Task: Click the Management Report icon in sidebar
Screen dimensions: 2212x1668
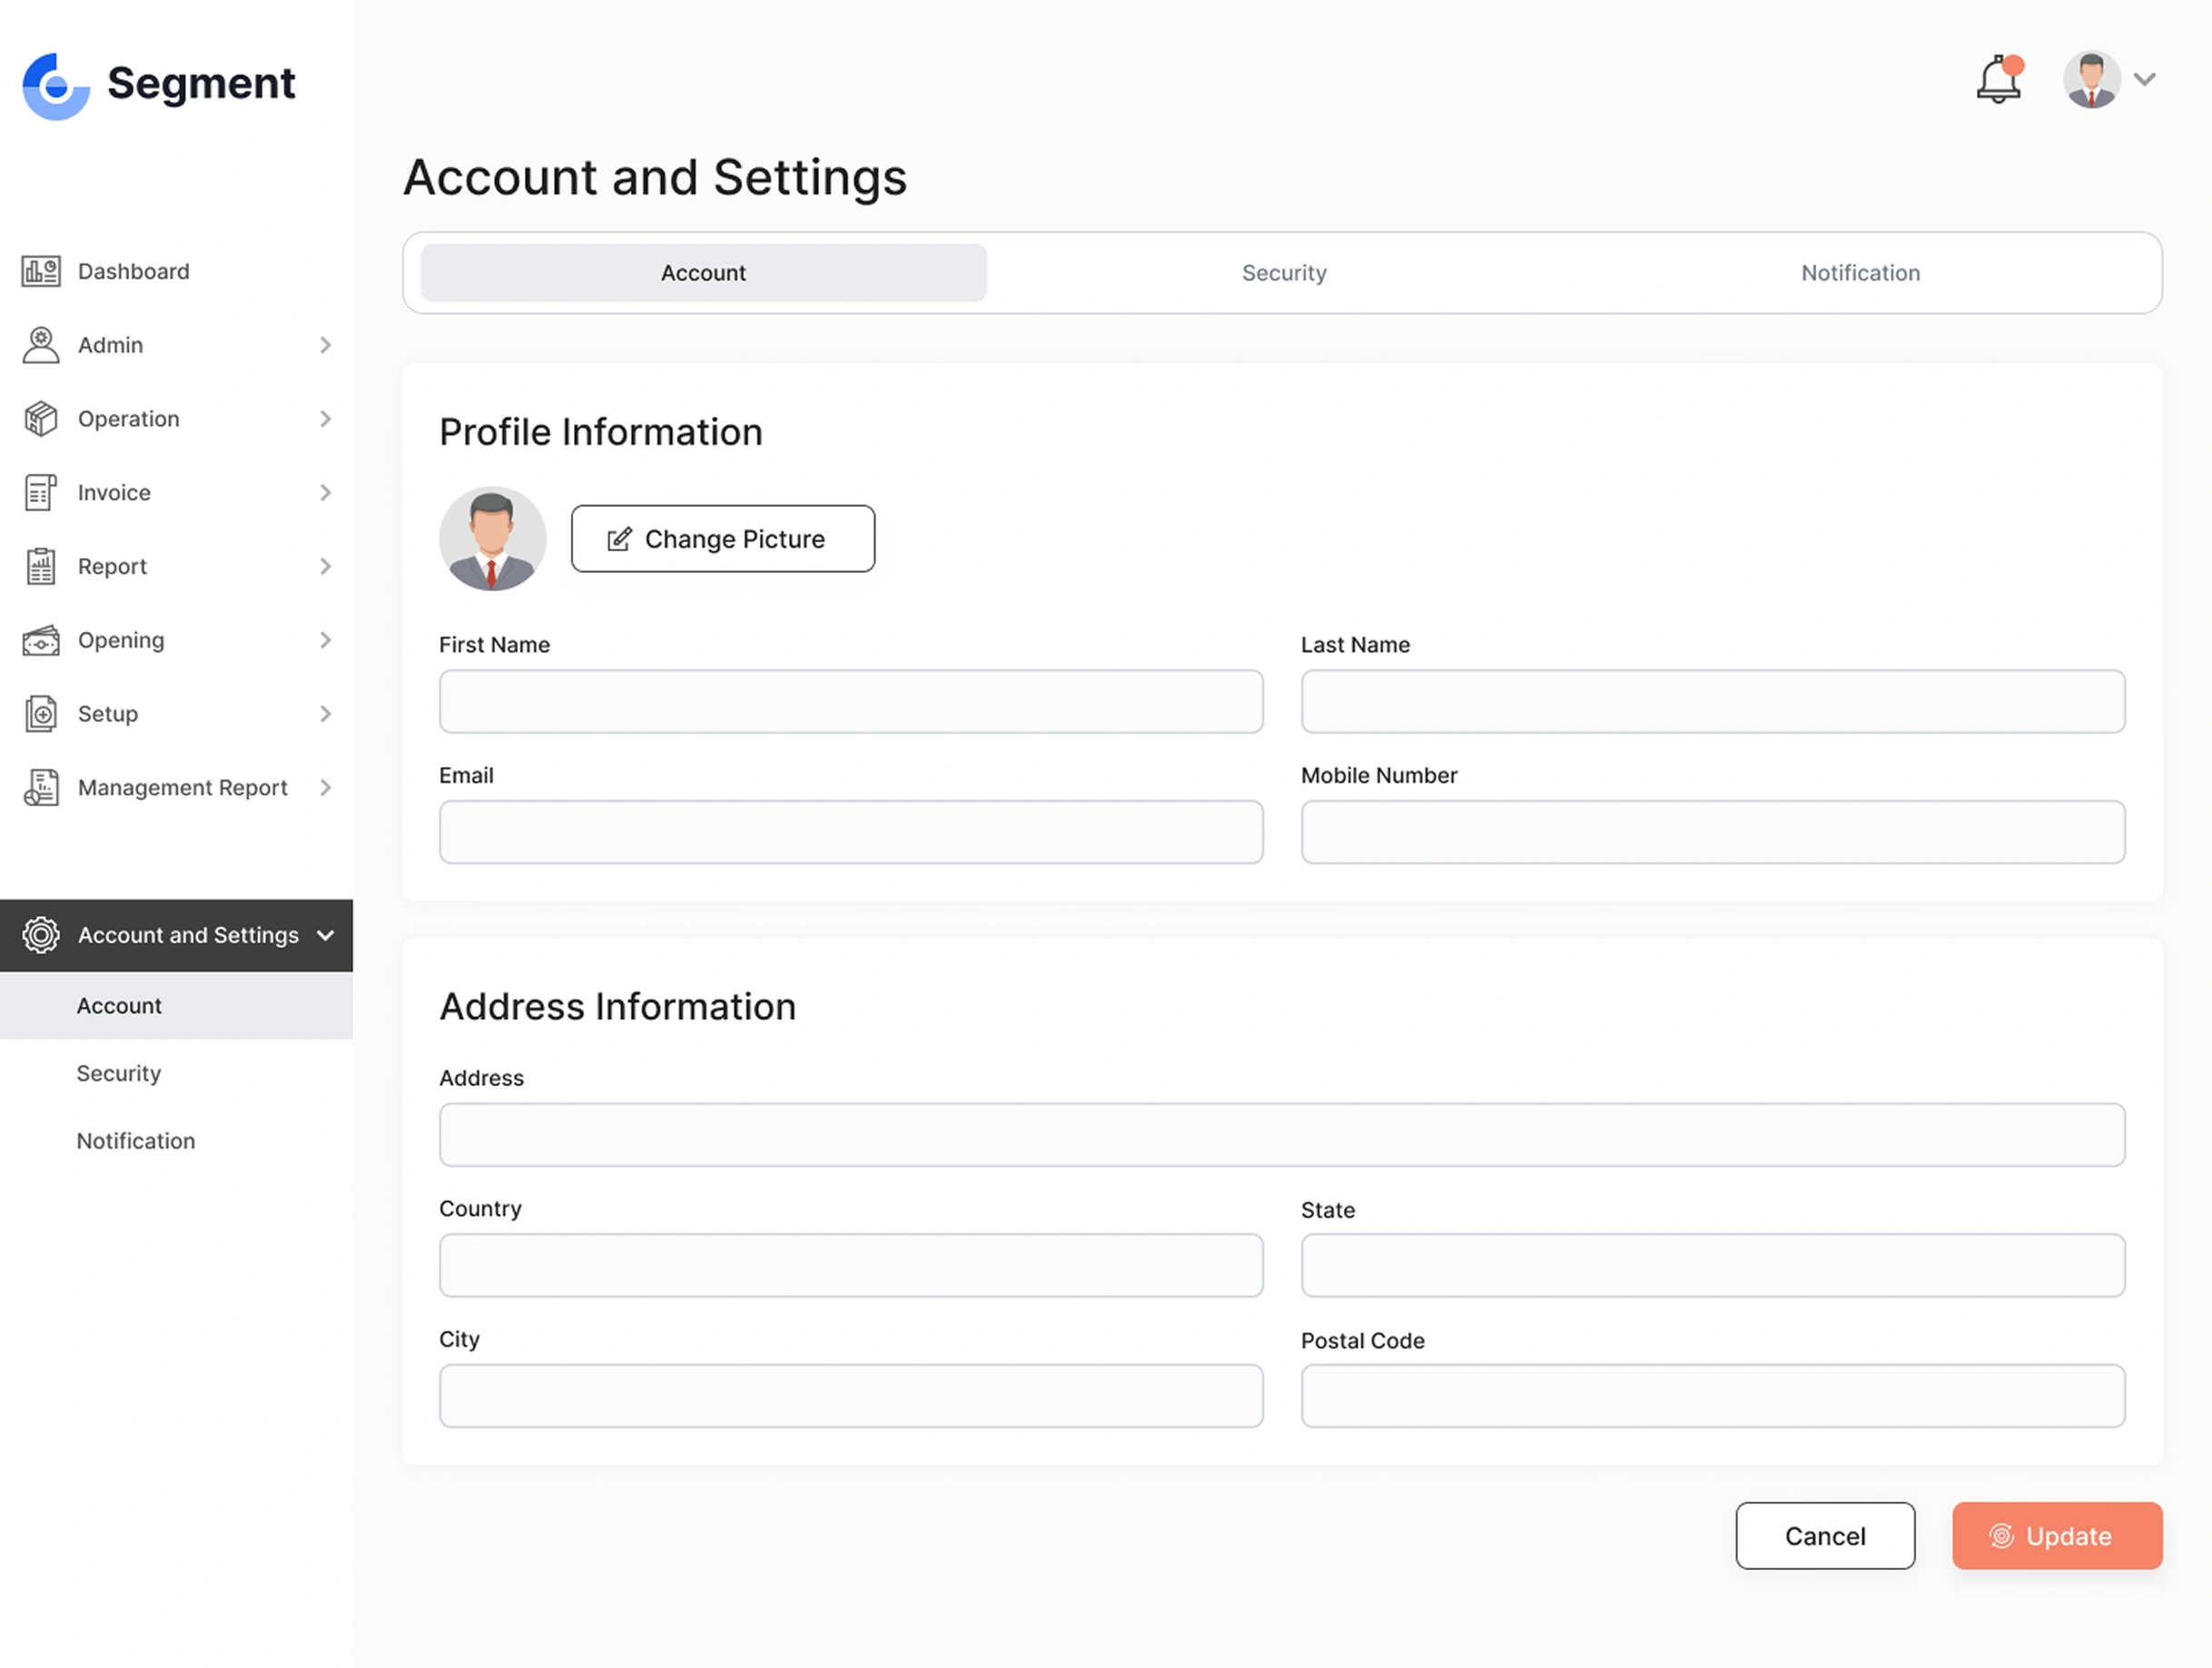Action: 41,788
